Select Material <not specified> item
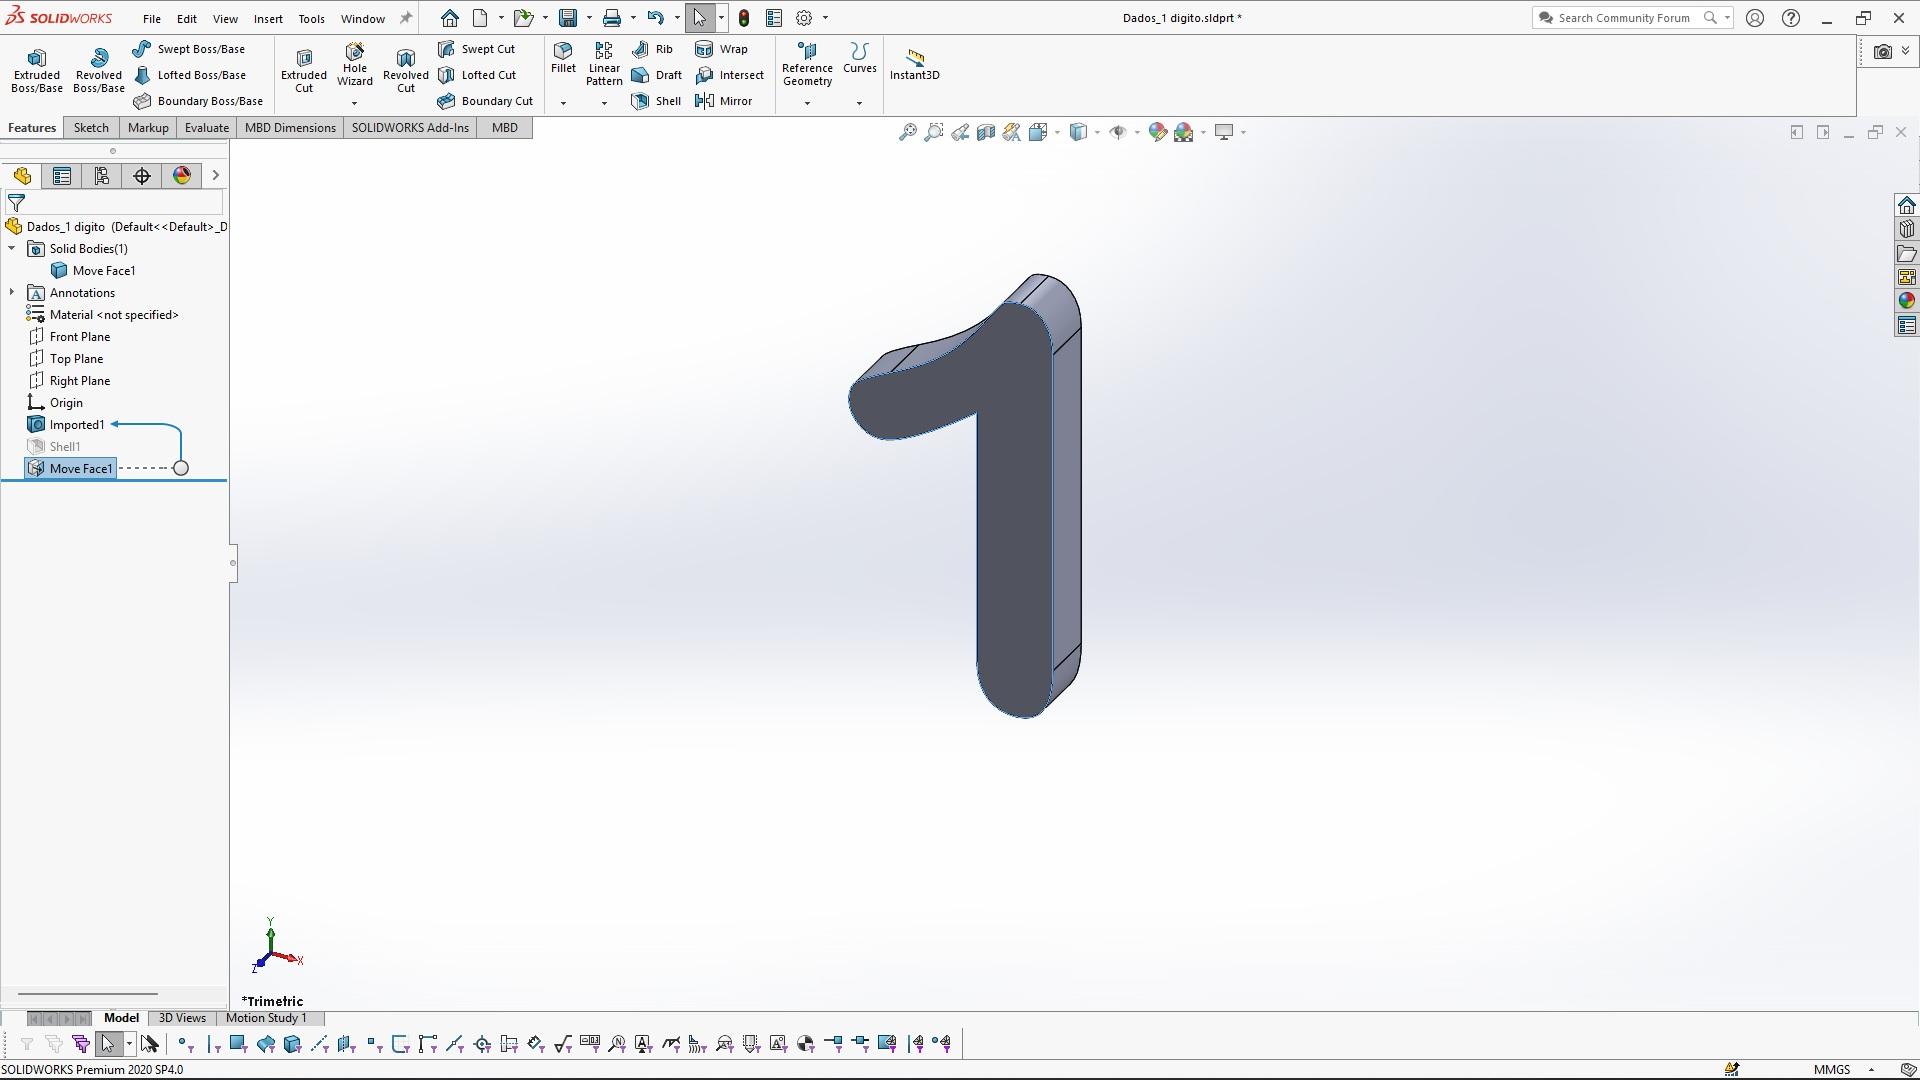This screenshot has height=1080, width=1920. tap(114, 315)
